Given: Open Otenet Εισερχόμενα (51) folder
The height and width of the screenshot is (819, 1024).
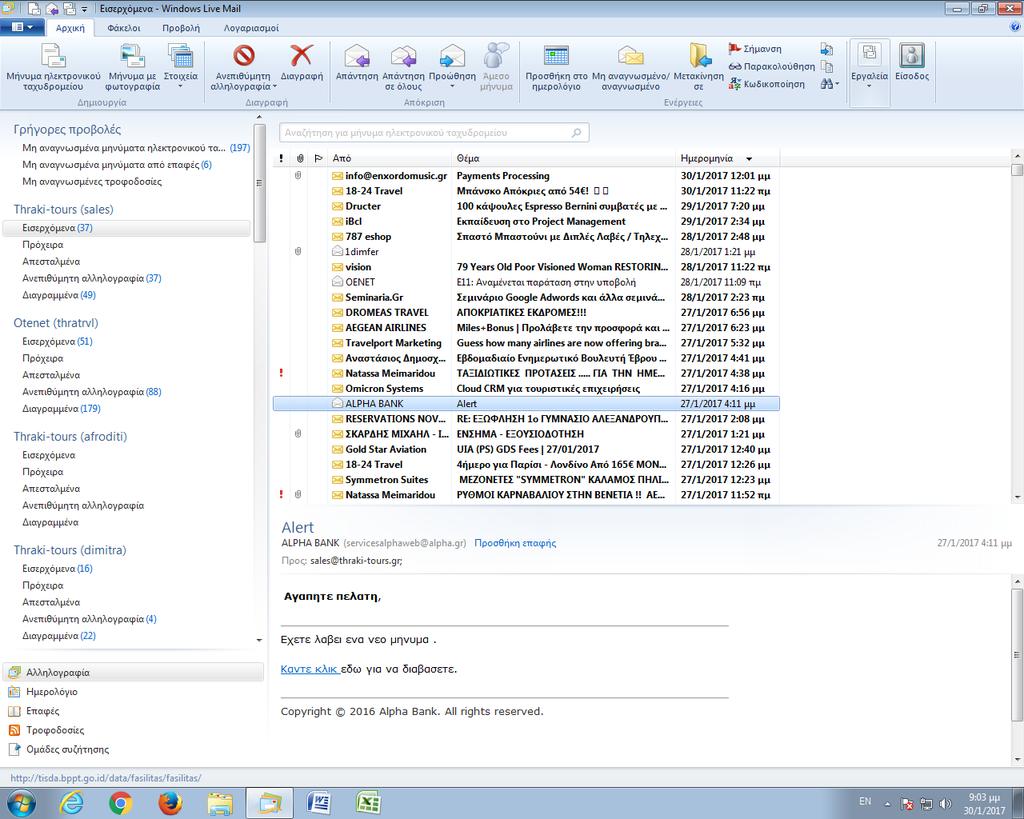Looking at the screenshot, I should tap(57, 342).
